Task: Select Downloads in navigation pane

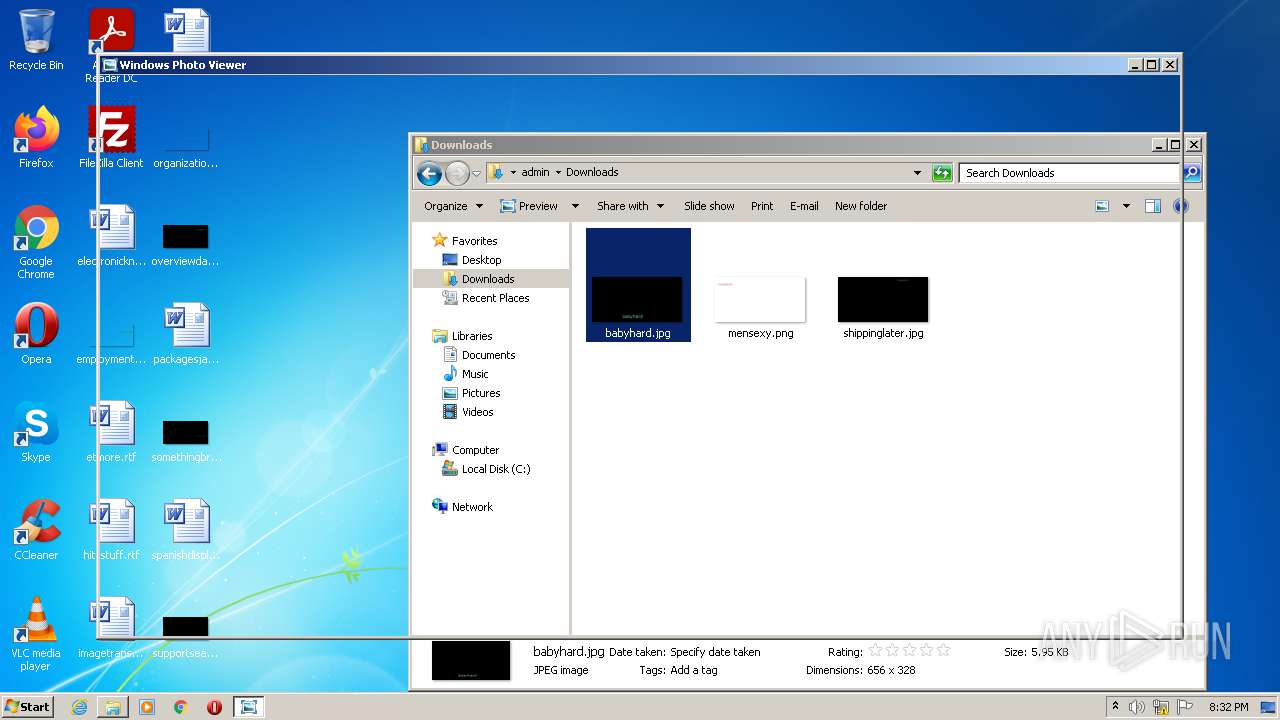Action: pos(488,279)
